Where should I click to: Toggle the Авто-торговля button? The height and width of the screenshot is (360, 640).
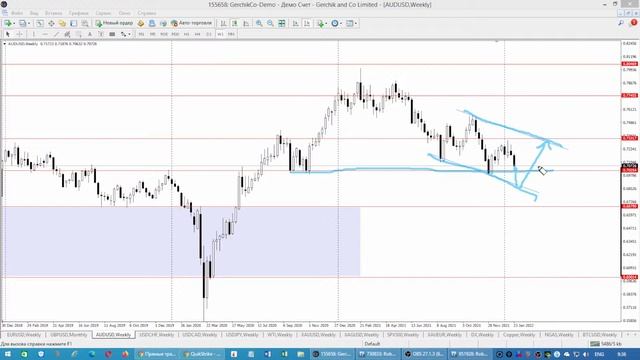pyautogui.click(x=191, y=23)
